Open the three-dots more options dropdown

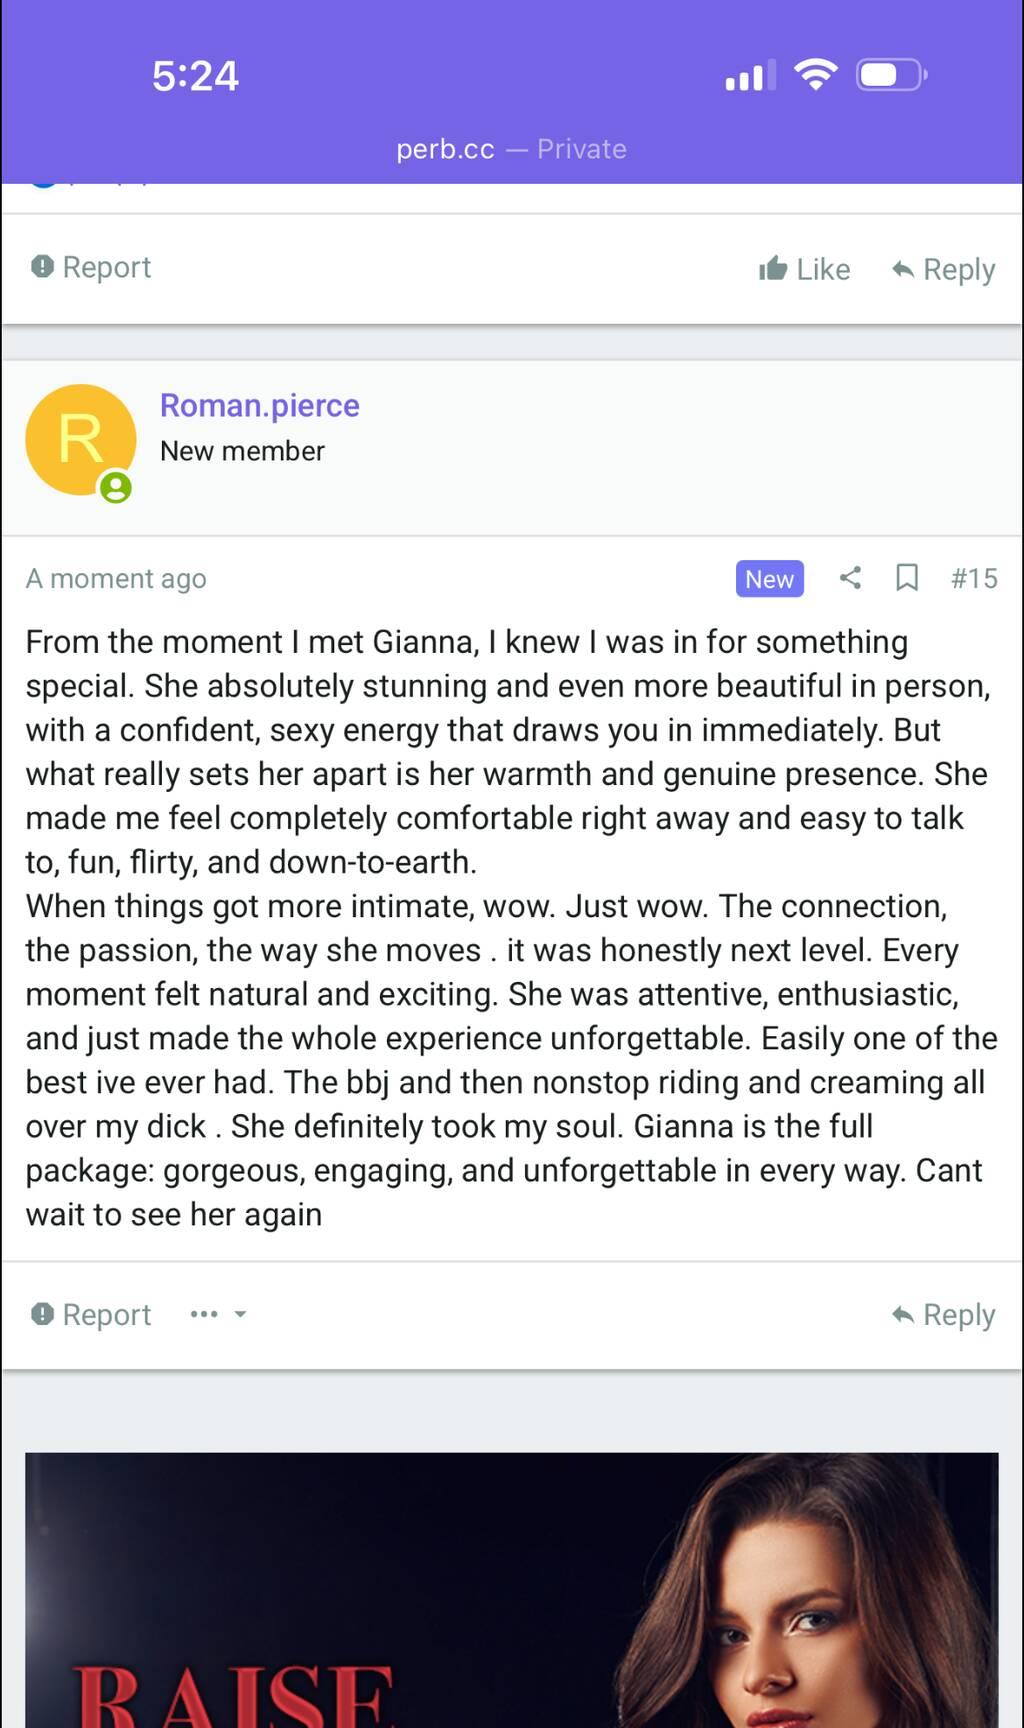point(218,1314)
